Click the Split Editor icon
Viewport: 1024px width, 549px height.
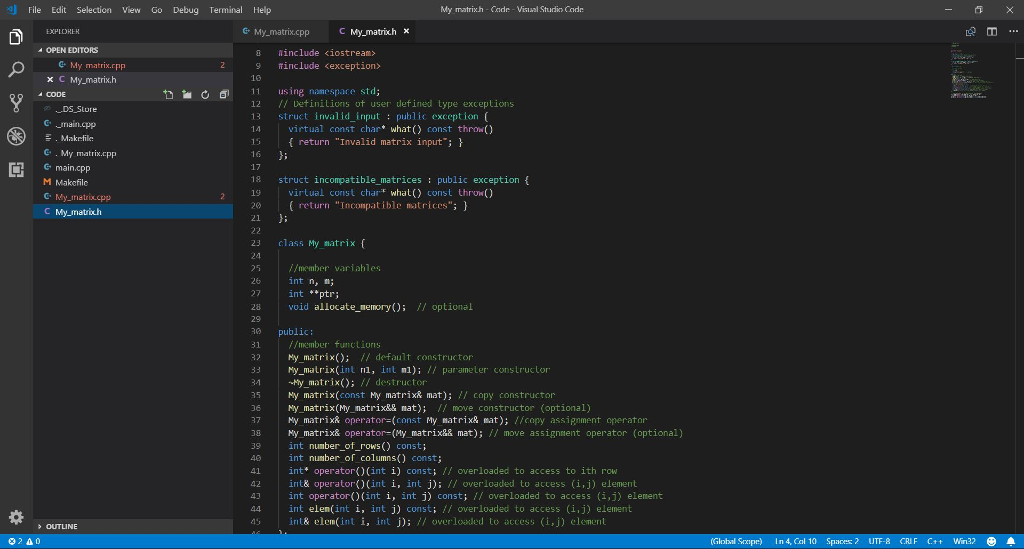(x=992, y=31)
